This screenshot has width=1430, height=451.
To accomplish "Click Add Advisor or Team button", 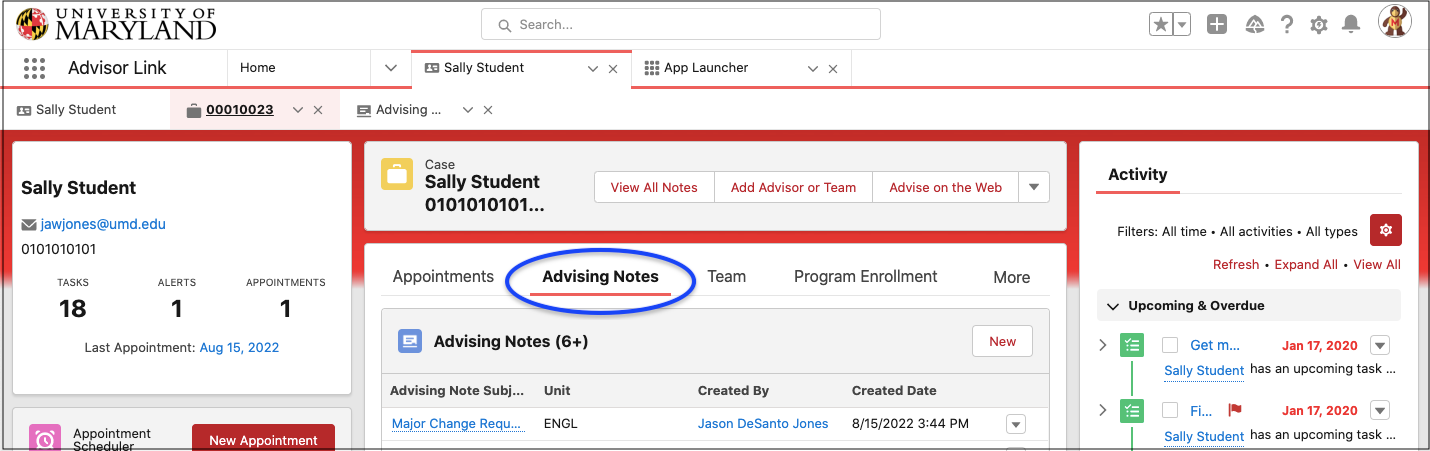I will pos(793,187).
